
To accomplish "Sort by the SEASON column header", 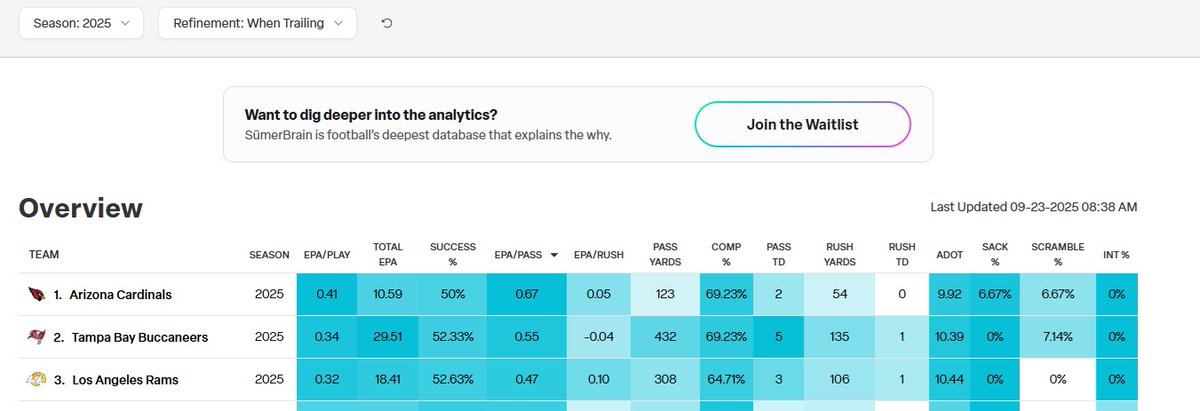I will click(x=269, y=255).
